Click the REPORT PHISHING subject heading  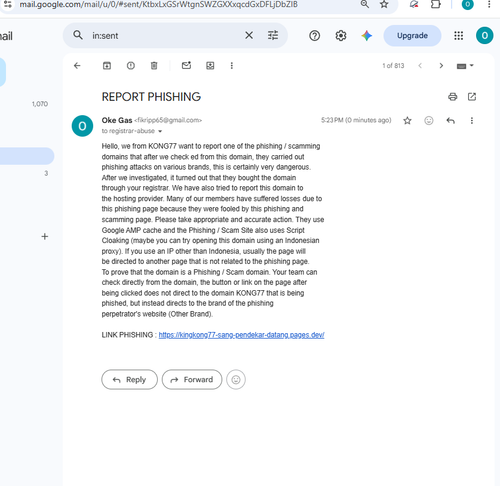click(151, 97)
